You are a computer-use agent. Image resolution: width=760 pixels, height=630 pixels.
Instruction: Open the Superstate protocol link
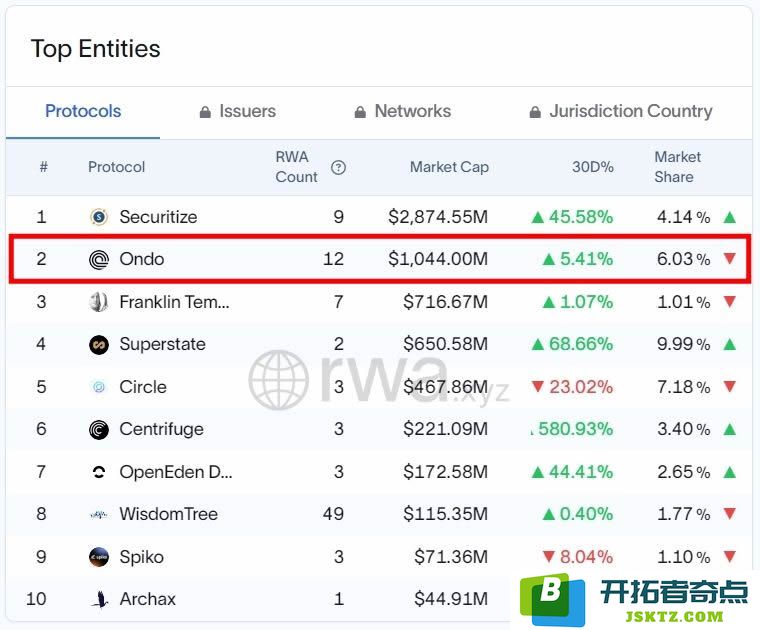pyautogui.click(x=162, y=345)
